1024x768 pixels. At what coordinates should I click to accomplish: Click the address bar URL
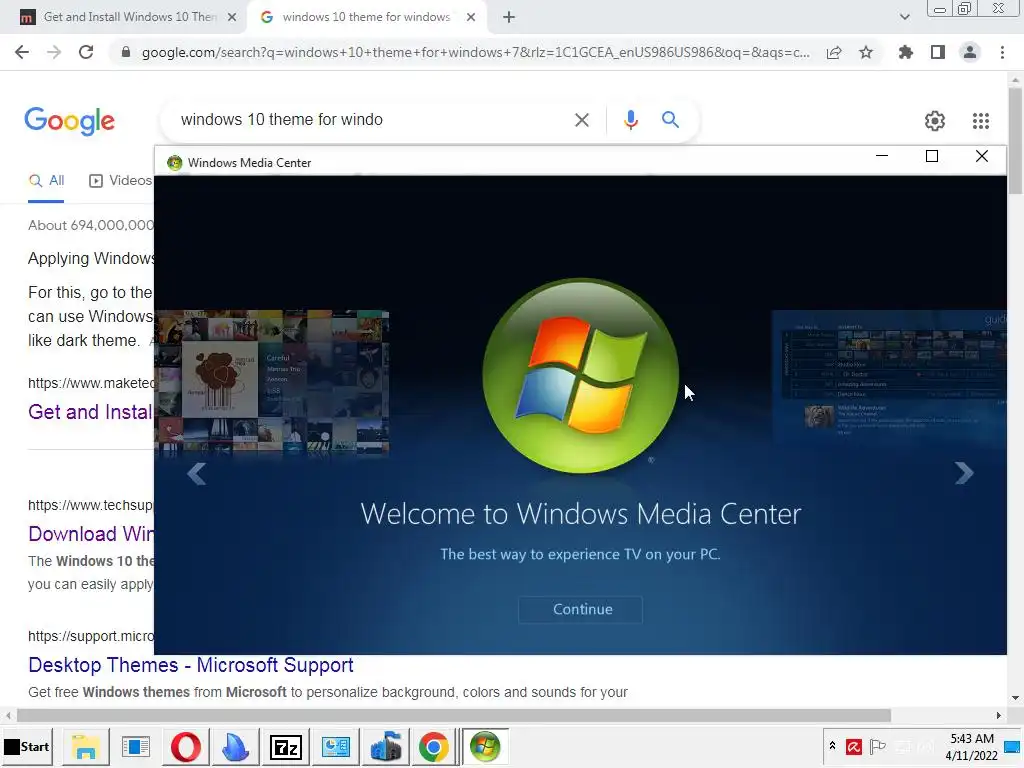click(x=475, y=53)
